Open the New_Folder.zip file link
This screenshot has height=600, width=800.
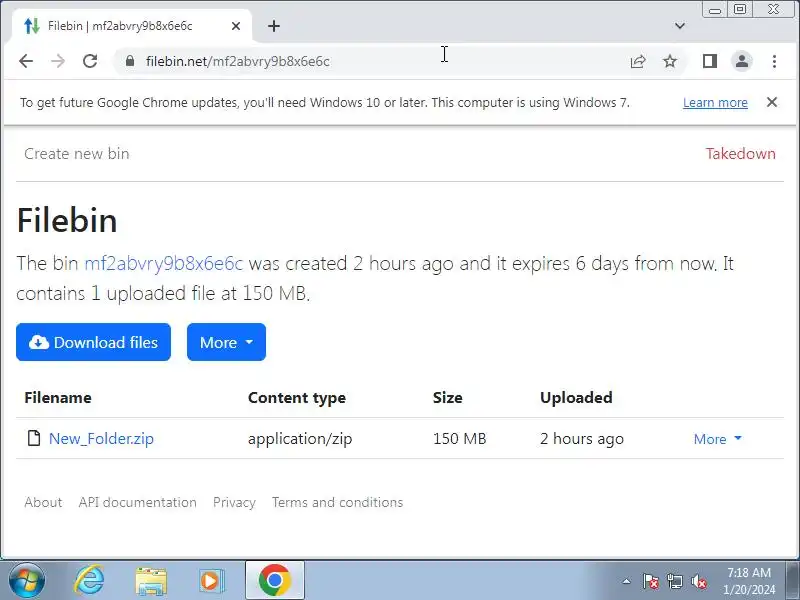(101, 439)
